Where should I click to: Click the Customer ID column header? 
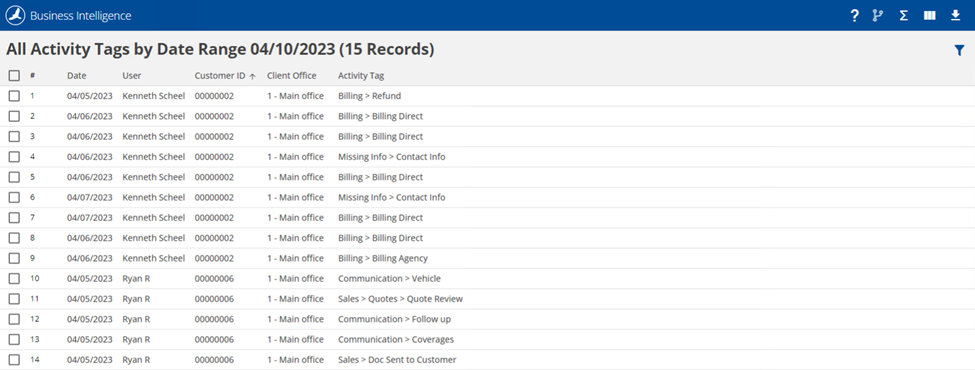coord(220,76)
